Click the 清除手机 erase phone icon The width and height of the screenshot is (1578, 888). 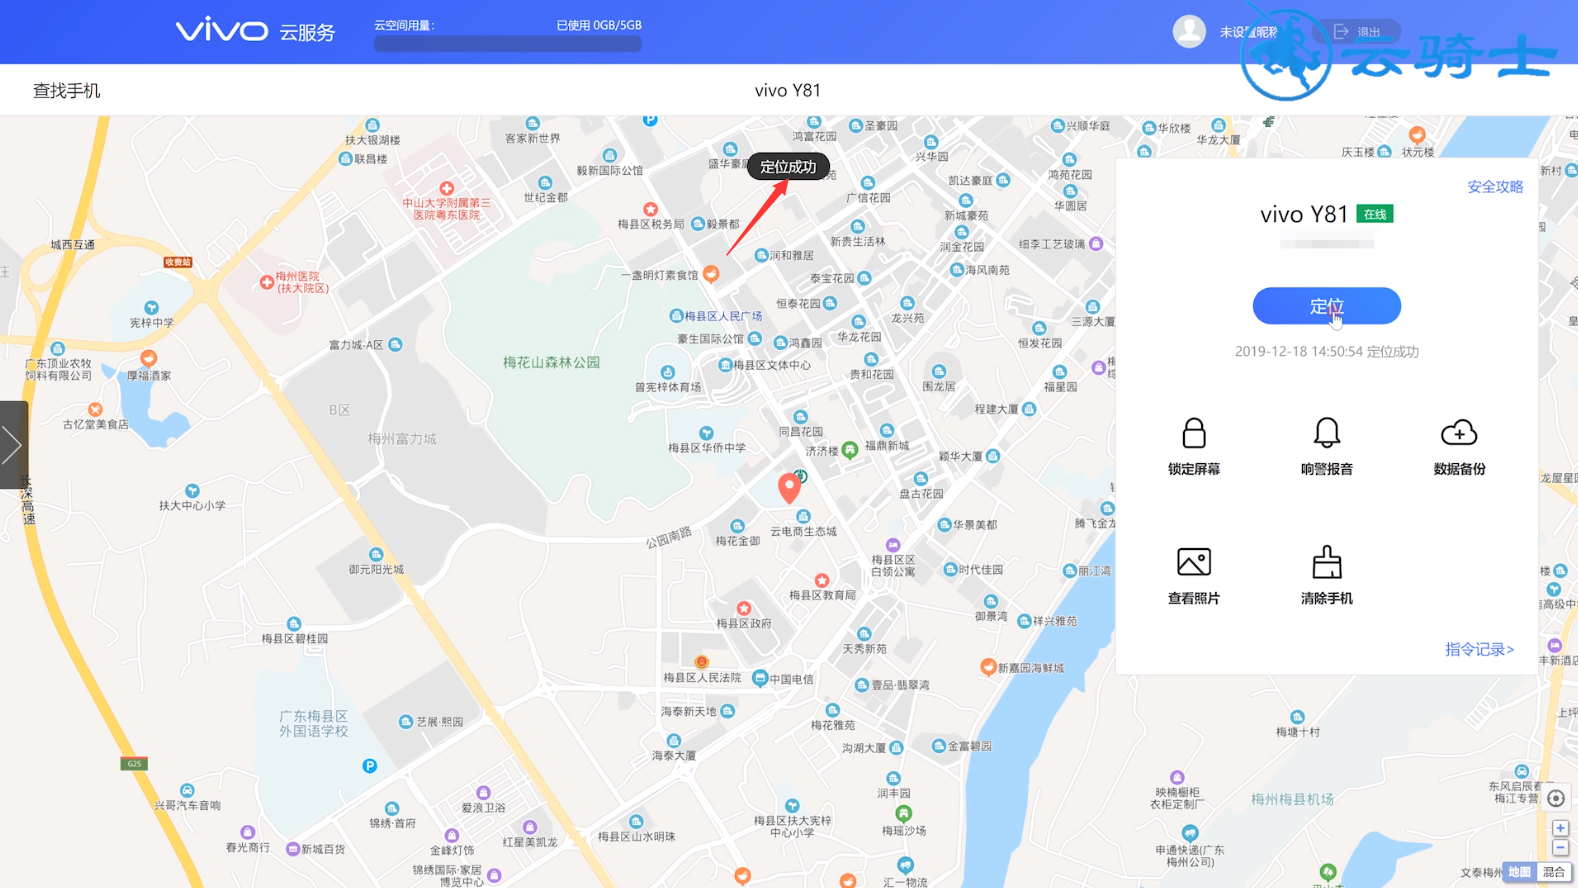point(1326,562)
